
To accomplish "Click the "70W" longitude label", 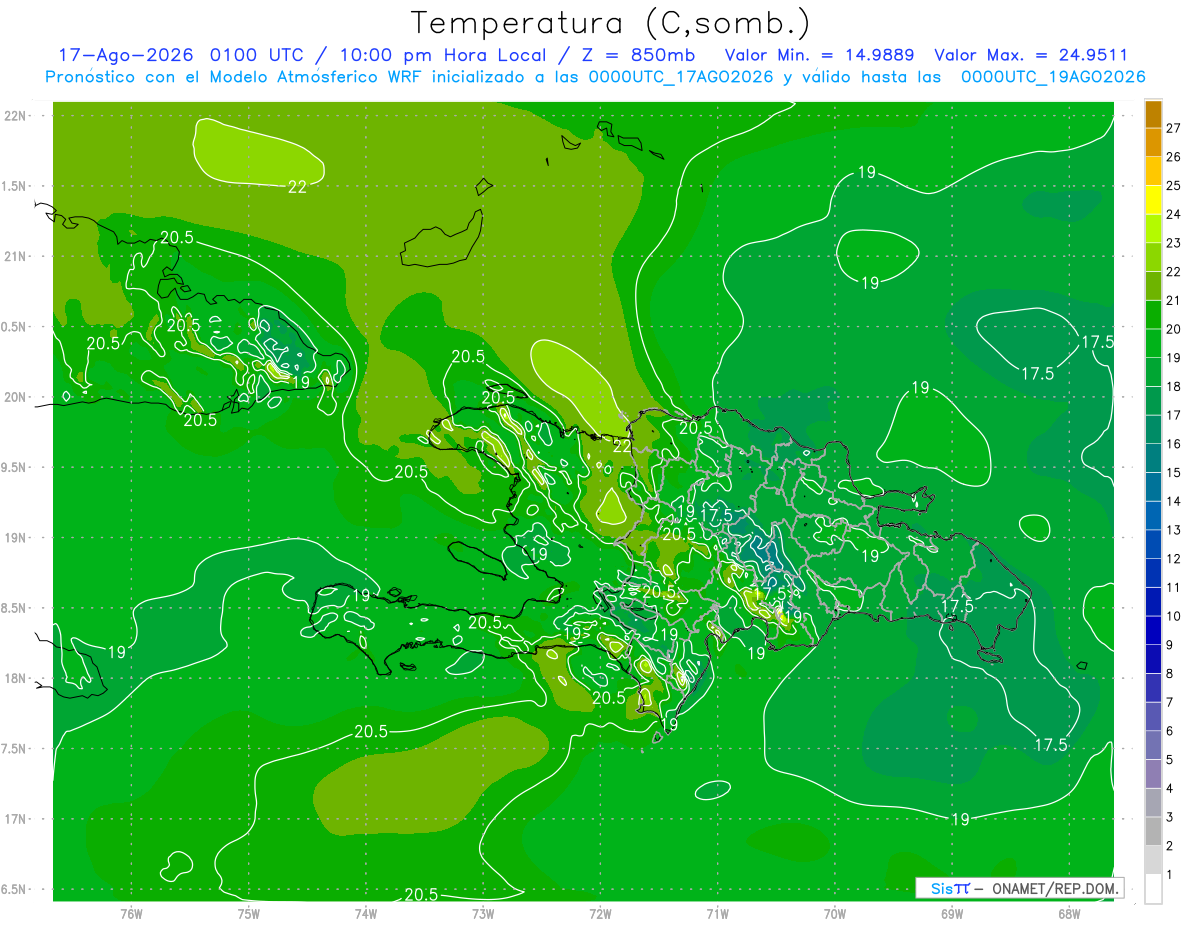I will point(835,913).
